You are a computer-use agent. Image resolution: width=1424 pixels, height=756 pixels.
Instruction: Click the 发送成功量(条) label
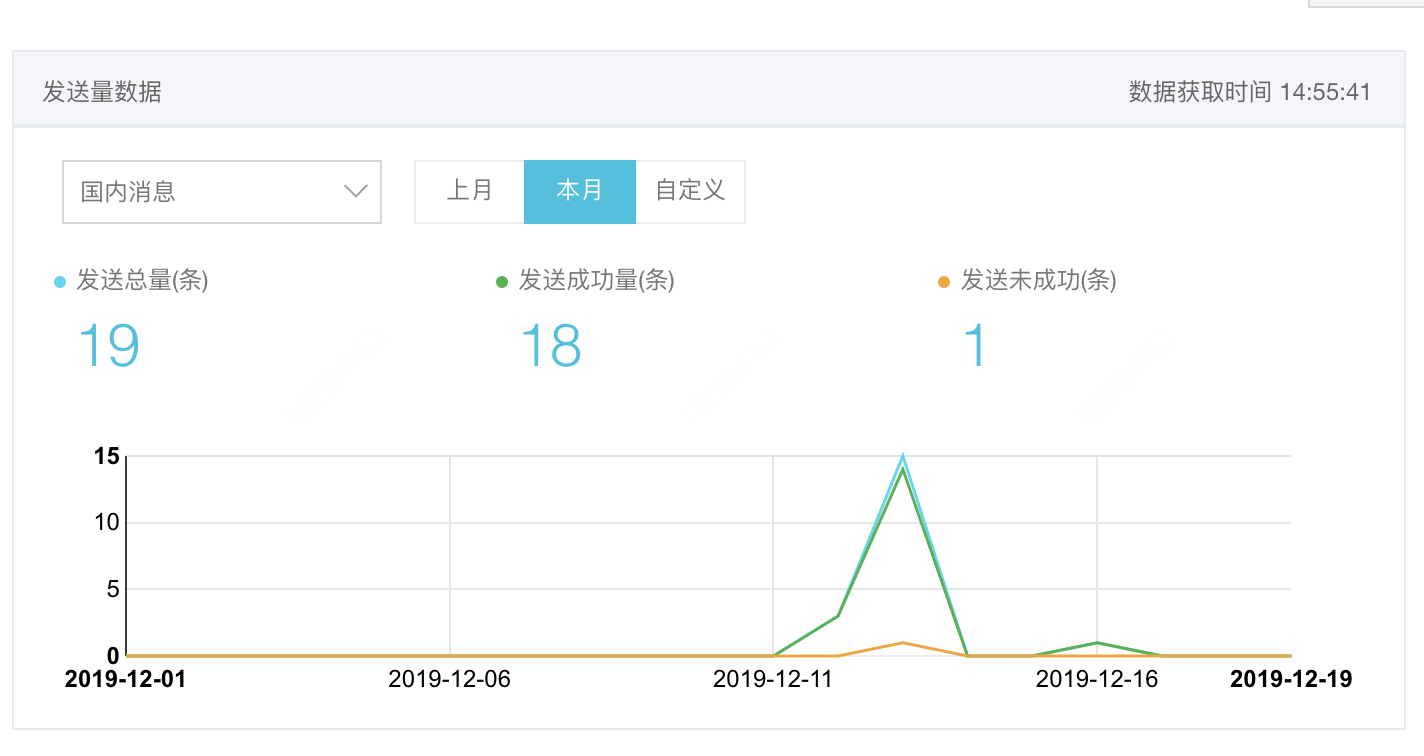(596, 281)
